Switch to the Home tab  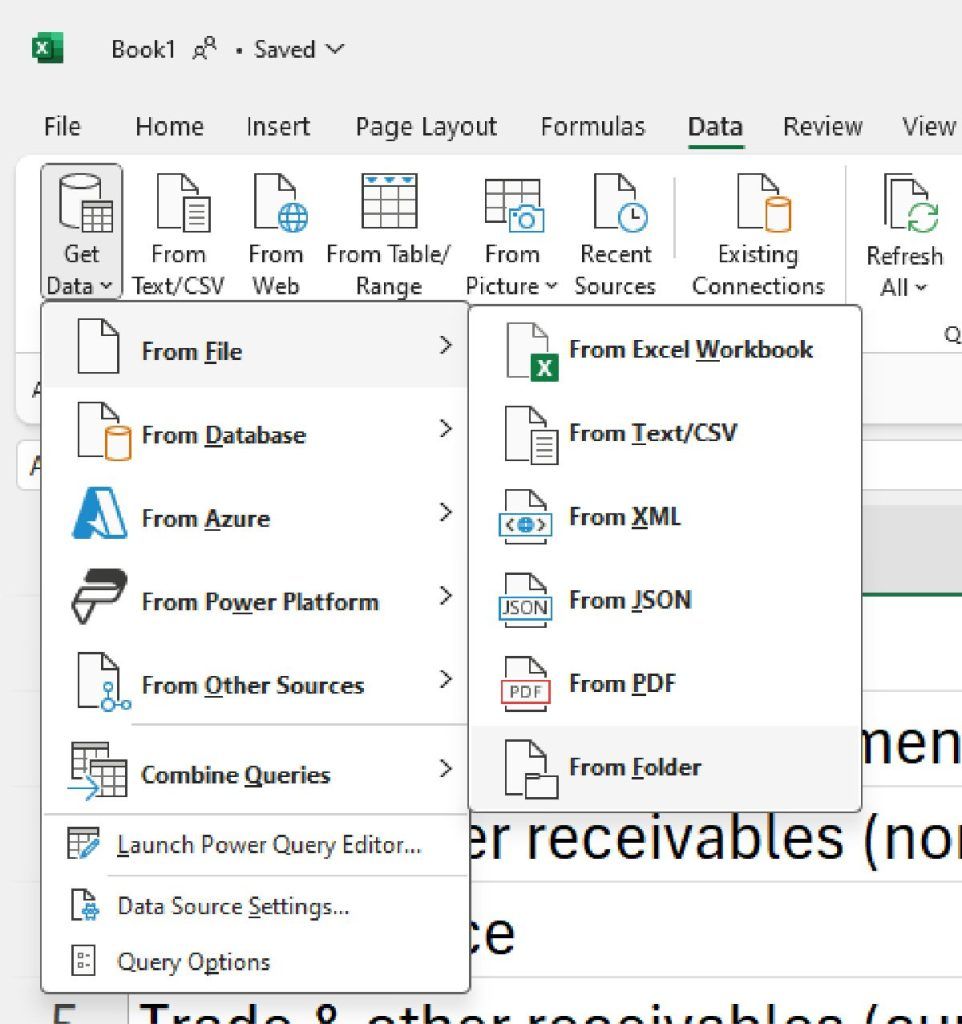point(169,126)
